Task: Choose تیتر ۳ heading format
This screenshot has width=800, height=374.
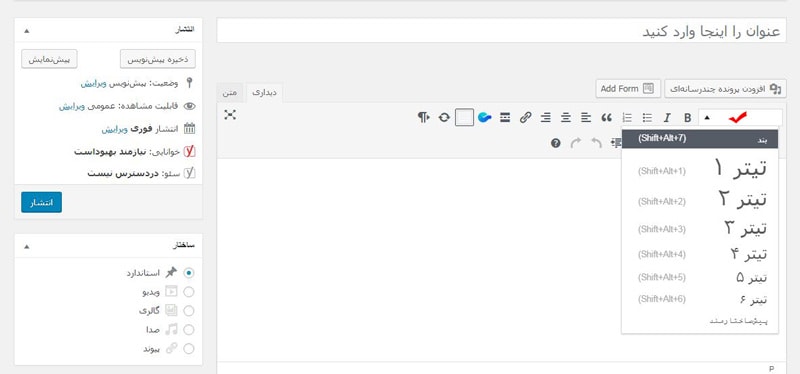Action: [x=700, y=229]
